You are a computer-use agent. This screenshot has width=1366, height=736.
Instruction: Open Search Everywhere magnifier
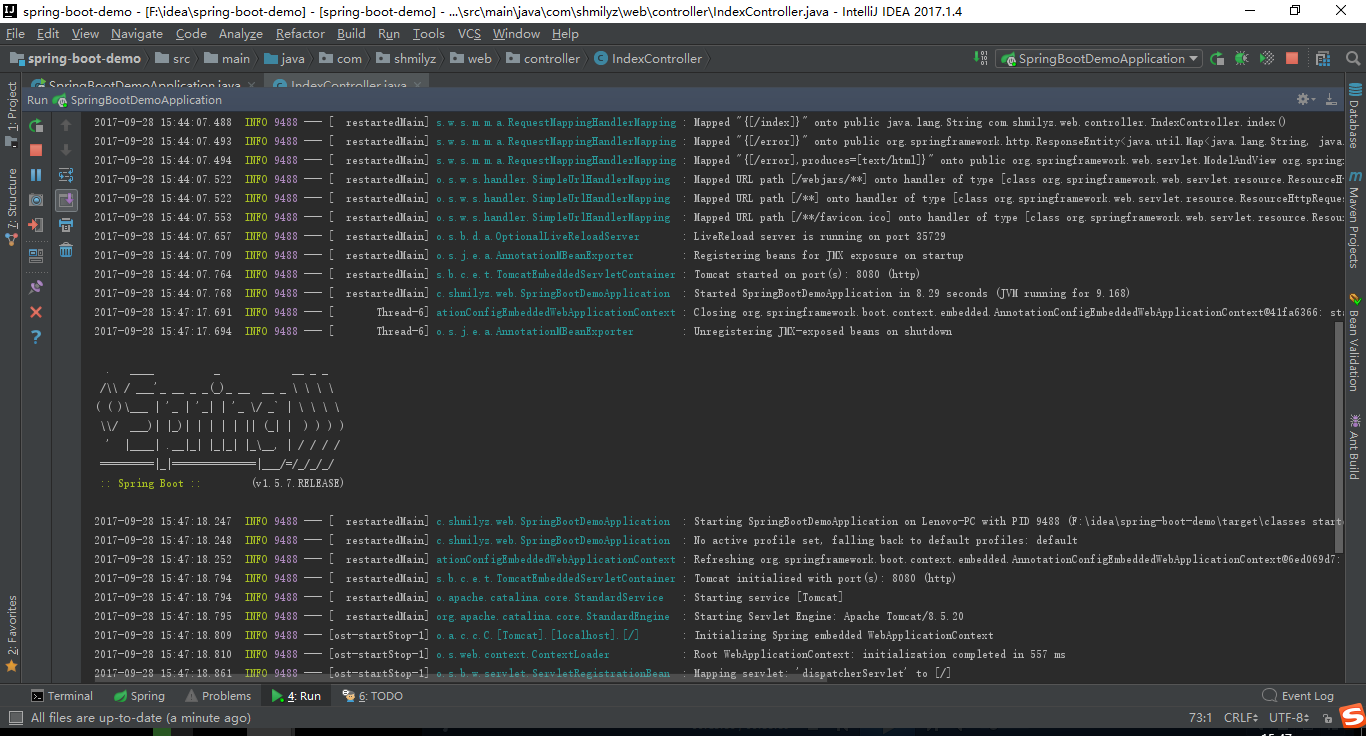(x=1352, y=59)
